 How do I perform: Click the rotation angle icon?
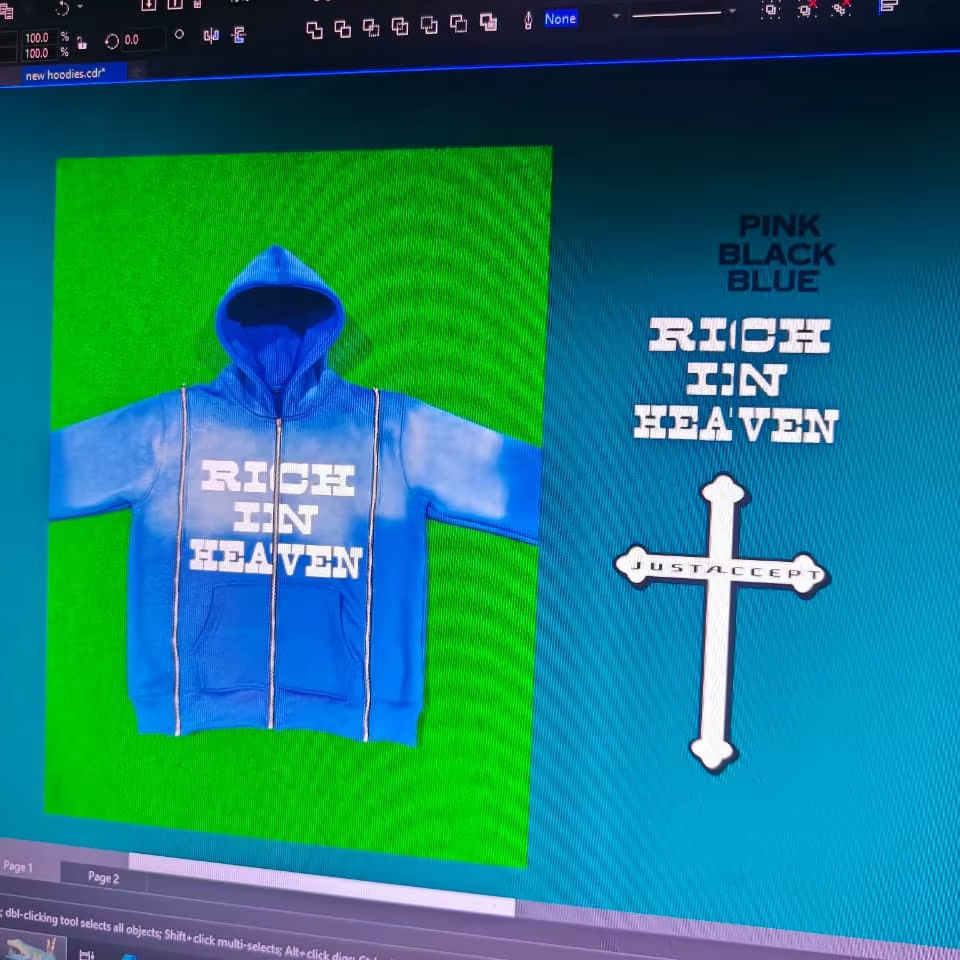click(x=111, y=42)
